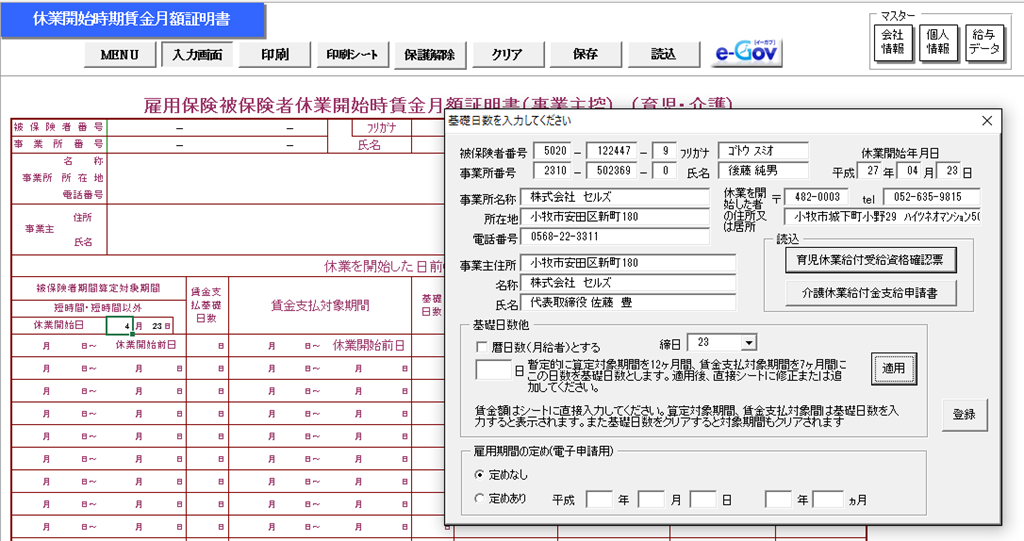Image resolution: width=1024 pixels, height=541 pixels.
Task: Click 事業所番号 label cell in sheet
Action: (x=59, y=144)
